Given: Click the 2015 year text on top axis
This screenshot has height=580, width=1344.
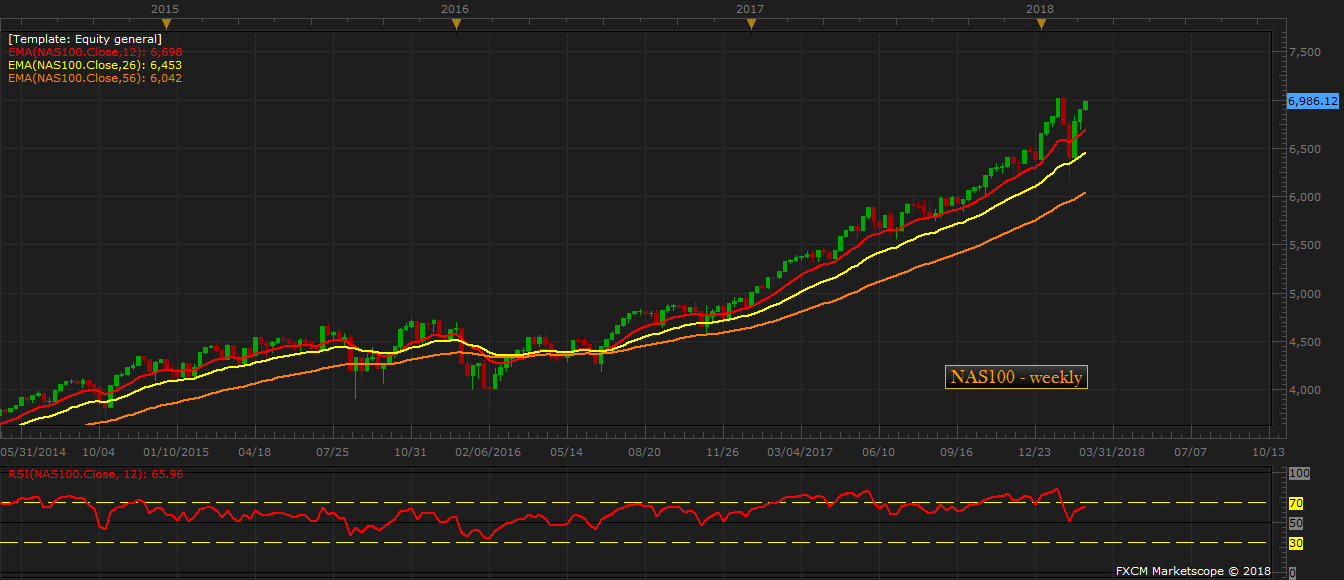Looking at the screenshot, I should tap(165, 8).
